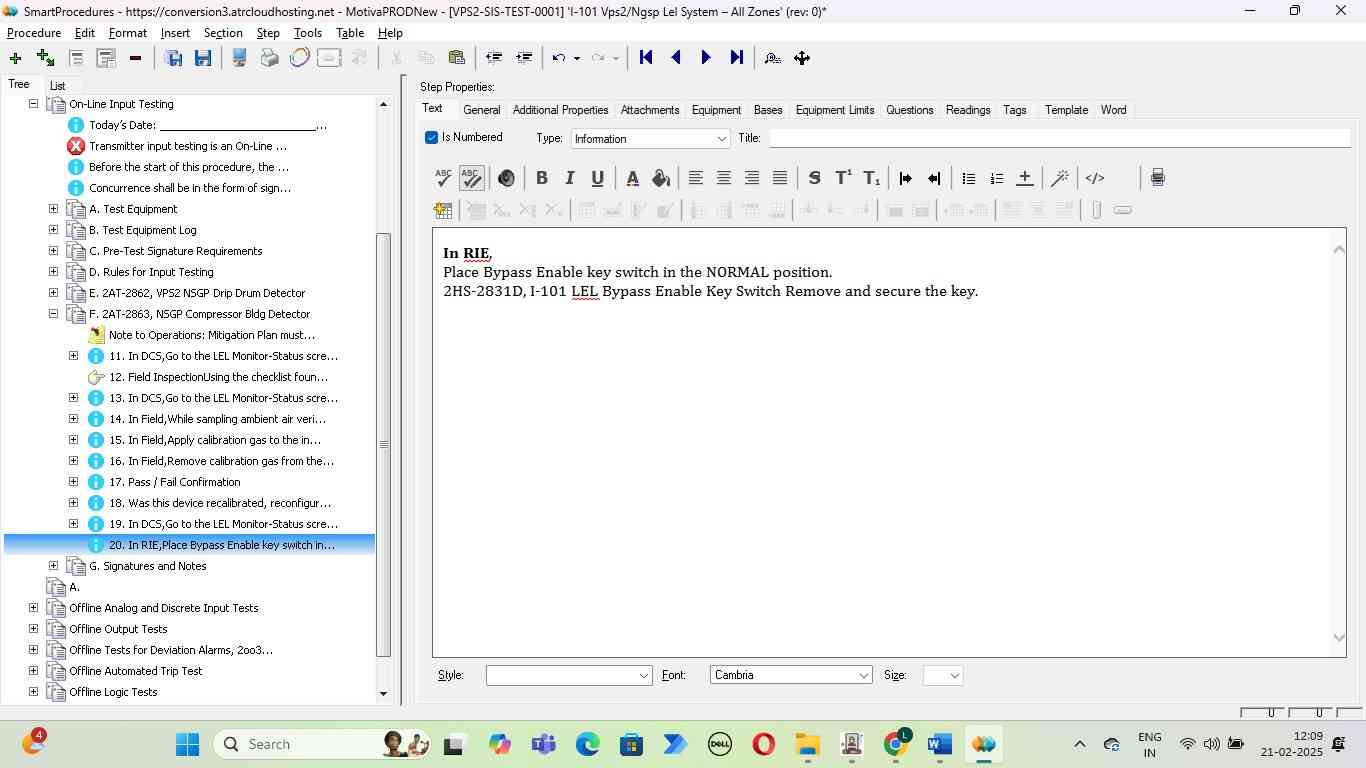This screenshot has width=1366, height=768.
Task: Collapse On-Line Input Testing node
Action: tap(33, 104)
